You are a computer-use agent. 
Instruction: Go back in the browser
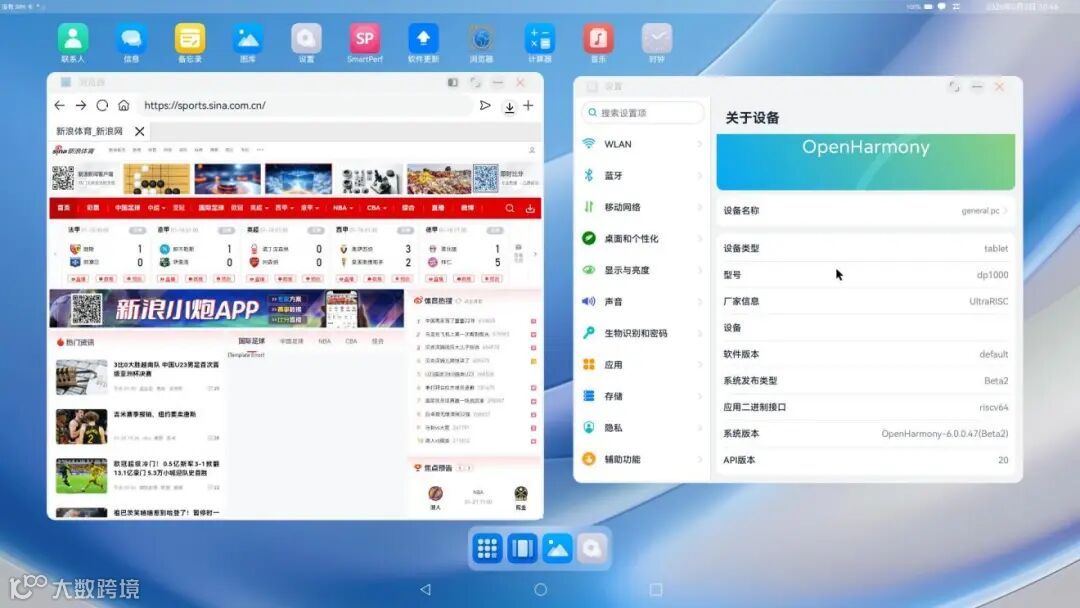point(60,105)
